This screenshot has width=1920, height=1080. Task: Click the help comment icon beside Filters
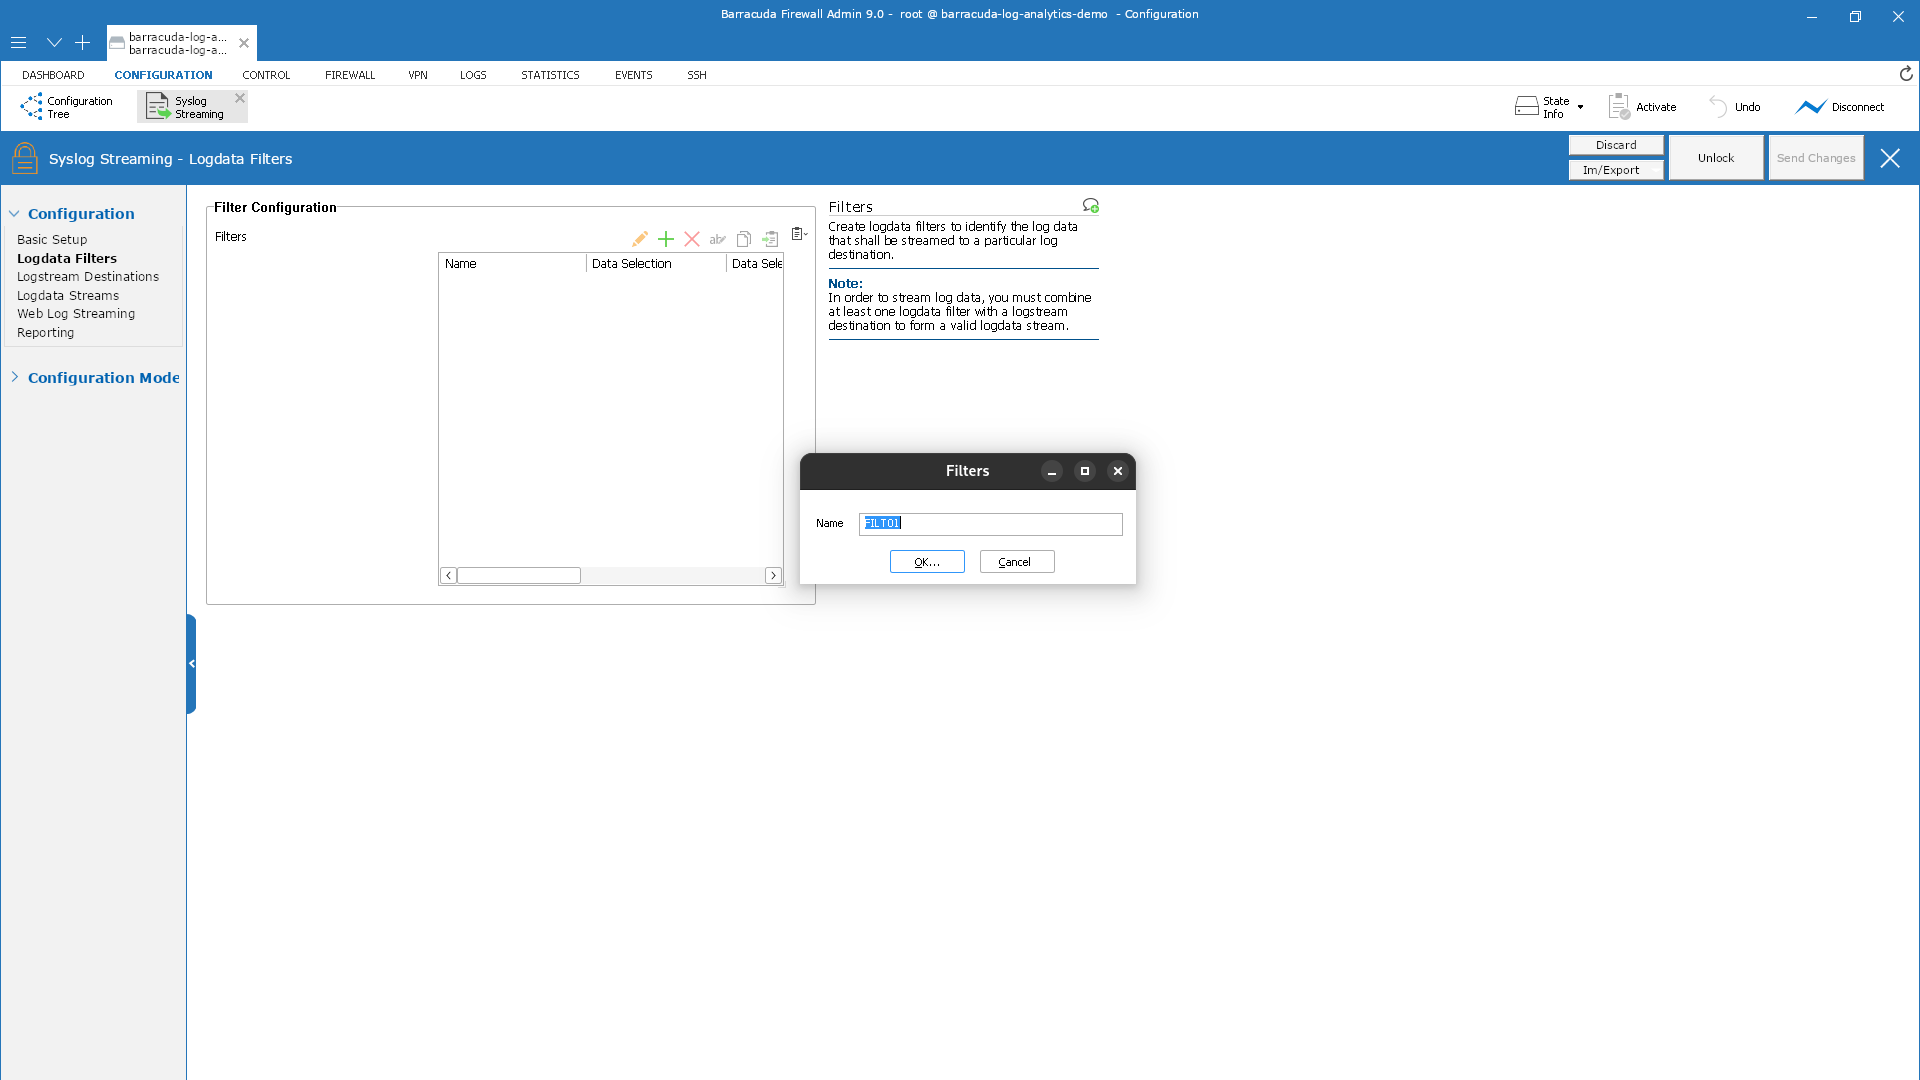(1090, 206)
